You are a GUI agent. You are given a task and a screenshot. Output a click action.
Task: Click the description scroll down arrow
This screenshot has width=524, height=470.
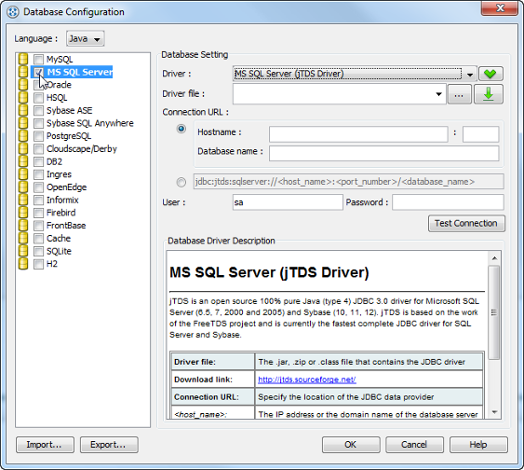494,412
